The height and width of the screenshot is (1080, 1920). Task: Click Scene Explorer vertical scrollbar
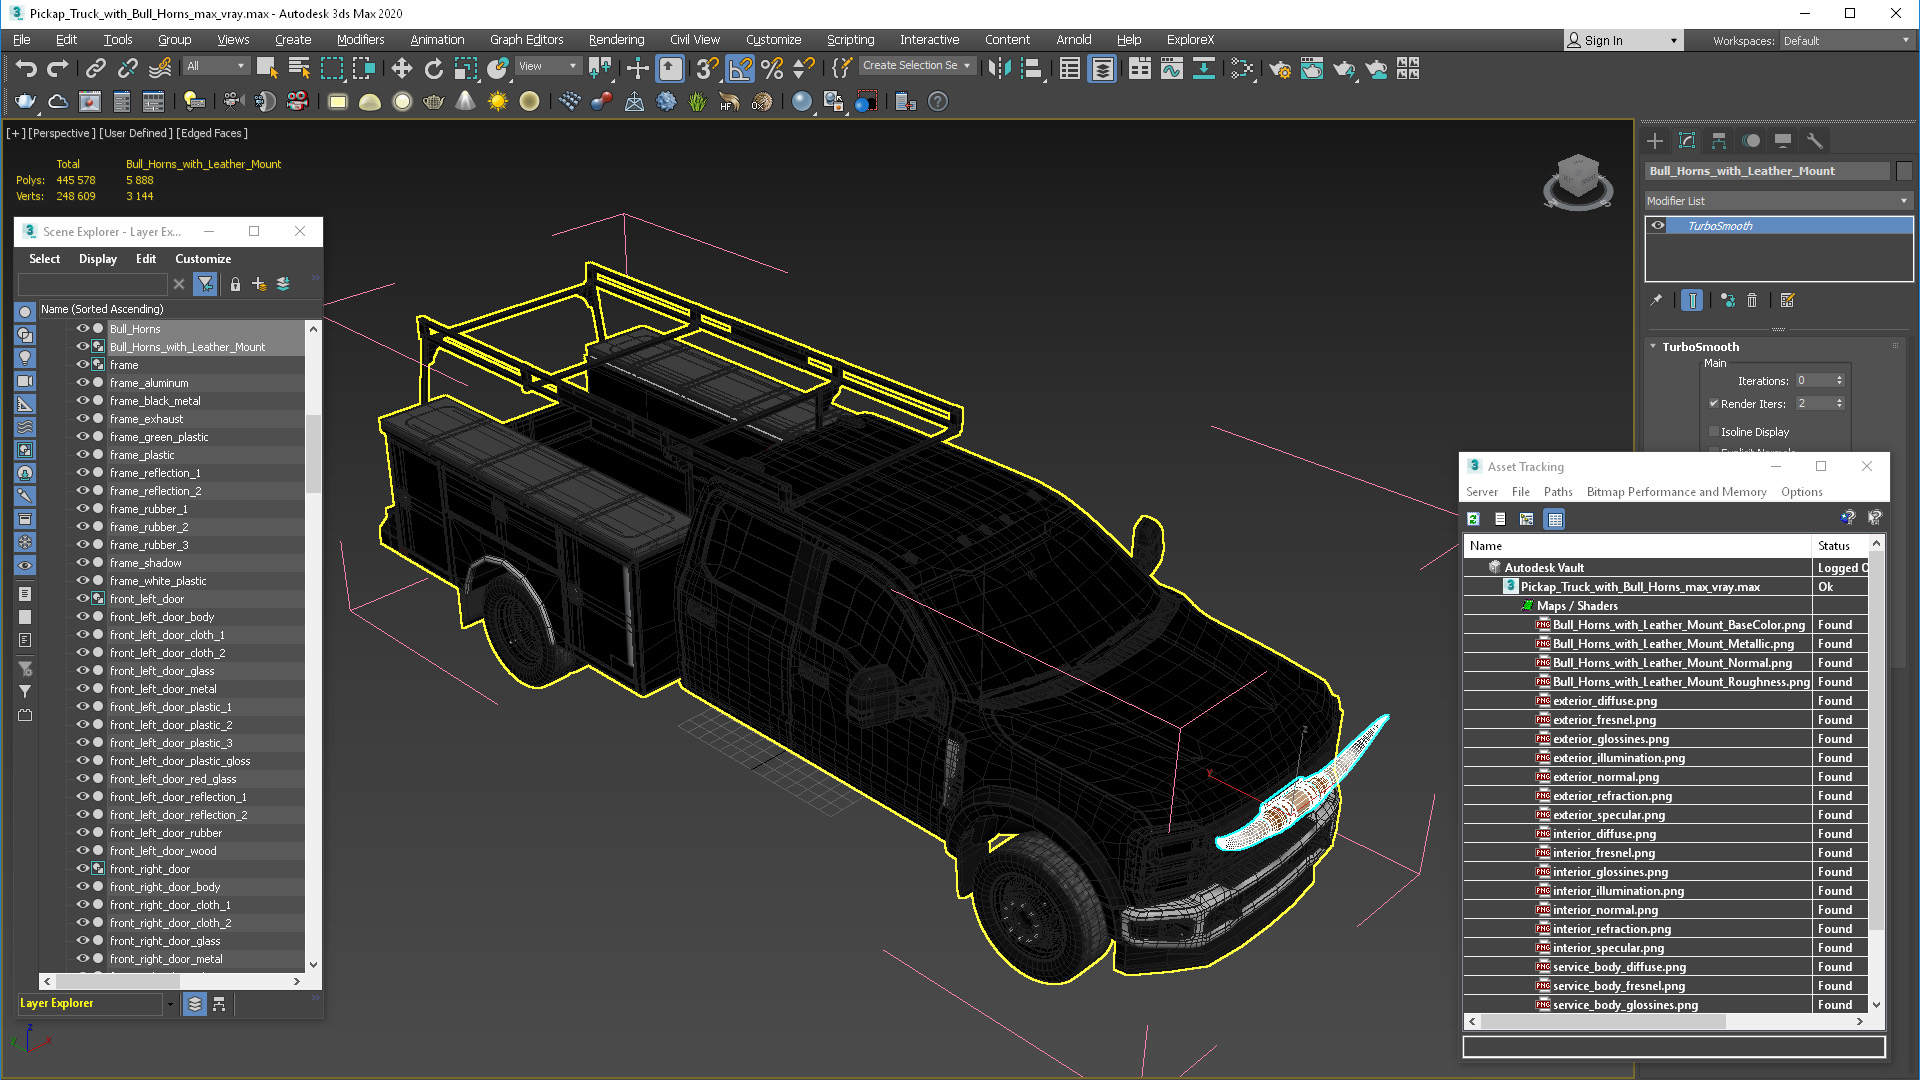(x=313, y=453)
